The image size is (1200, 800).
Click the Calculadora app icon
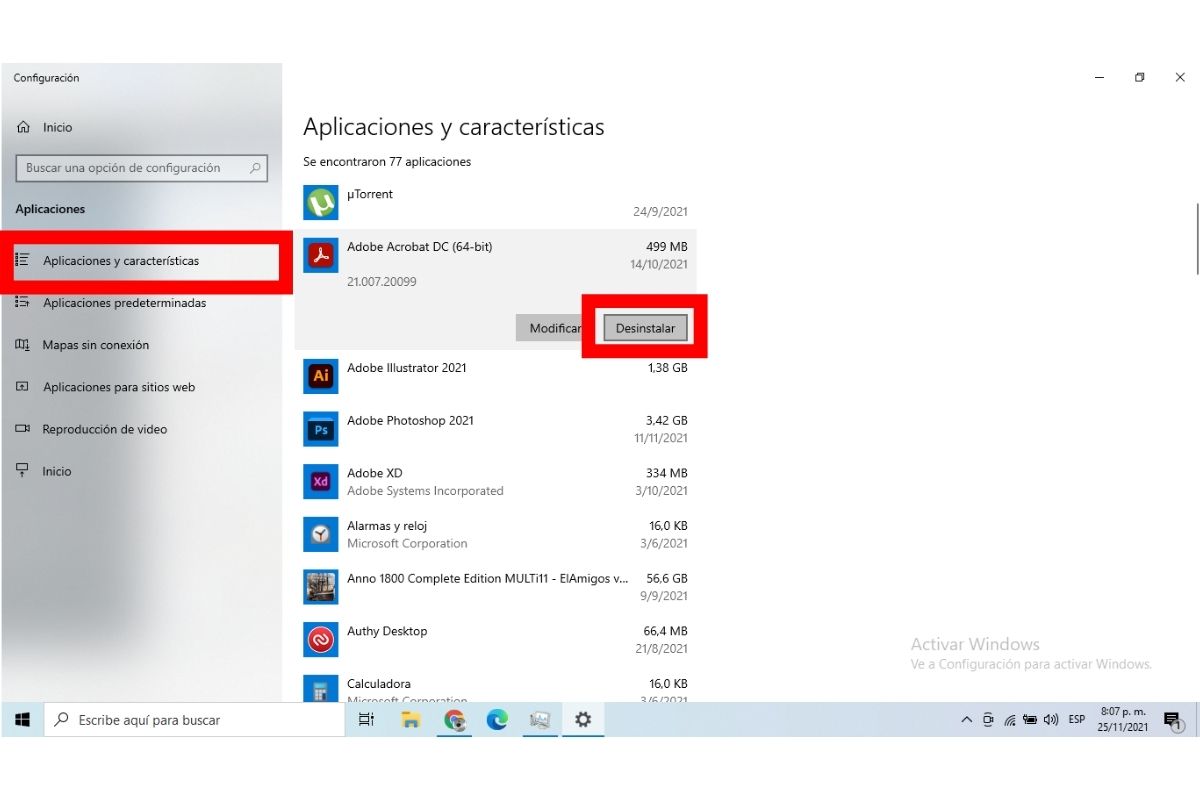tap(321, 688)
